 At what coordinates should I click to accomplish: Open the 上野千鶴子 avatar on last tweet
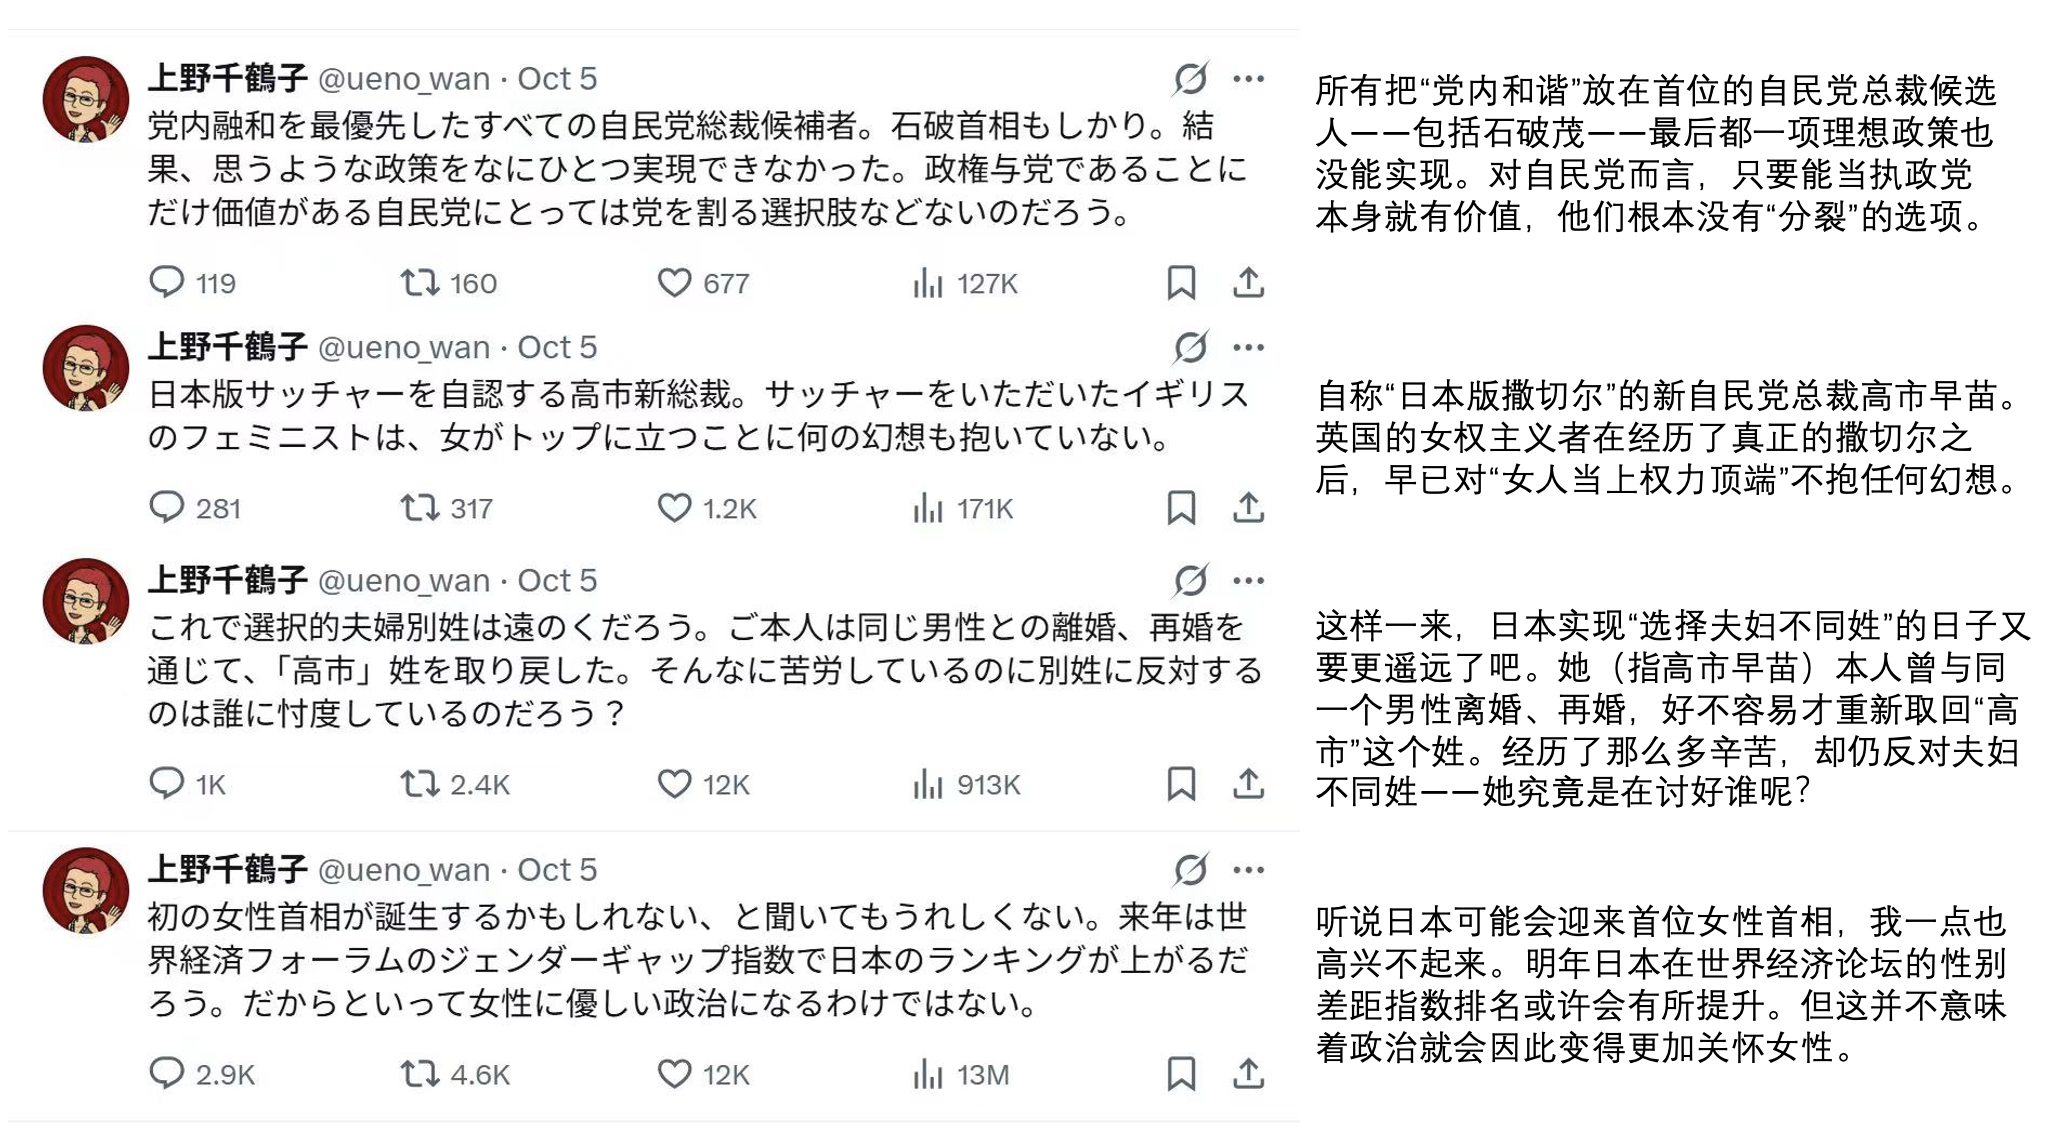pyautogui.click(x=86, y=890)
